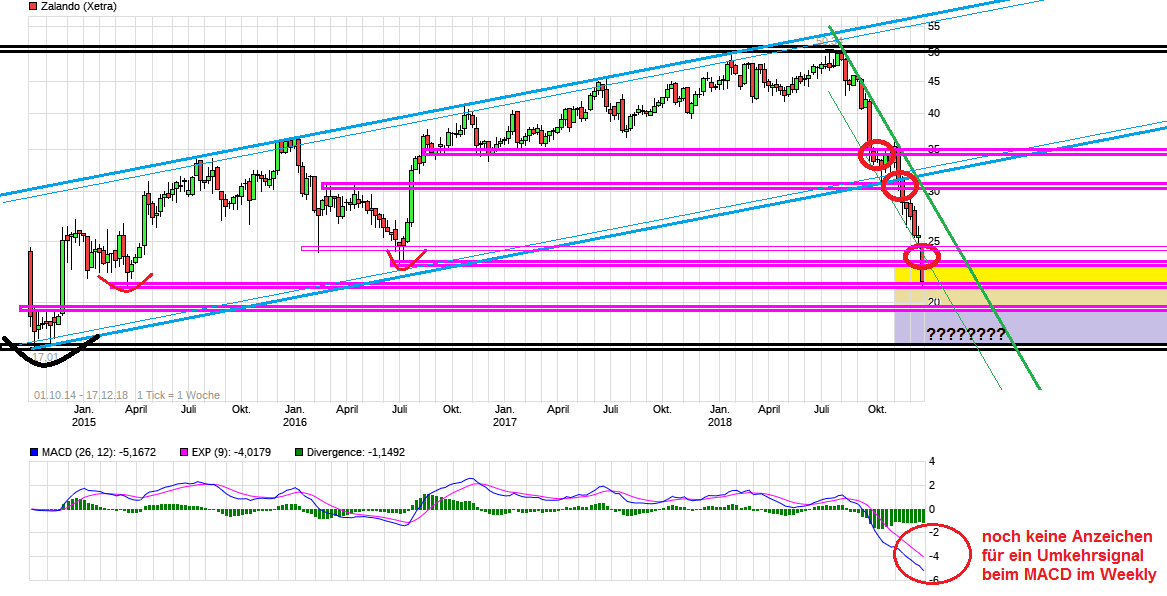Click the red ellipse around the MACD lines
The height and width of the screenshot is (596, 1167).
(x=928, y=551)
